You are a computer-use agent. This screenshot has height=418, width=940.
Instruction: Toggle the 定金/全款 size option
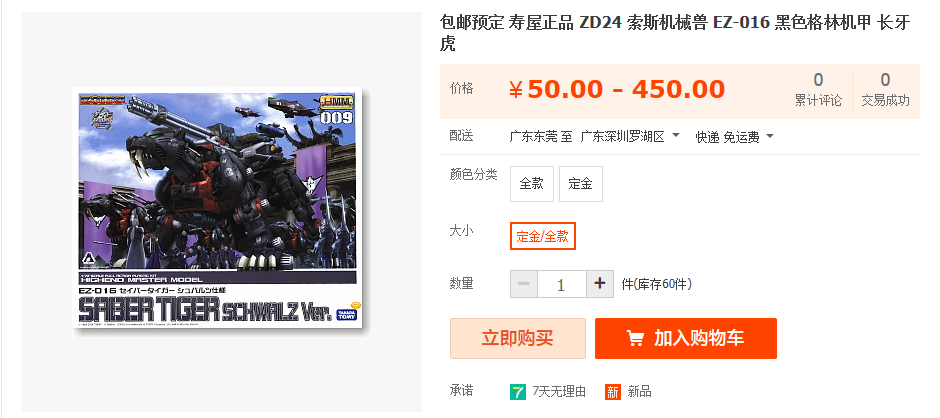point(543,236)
